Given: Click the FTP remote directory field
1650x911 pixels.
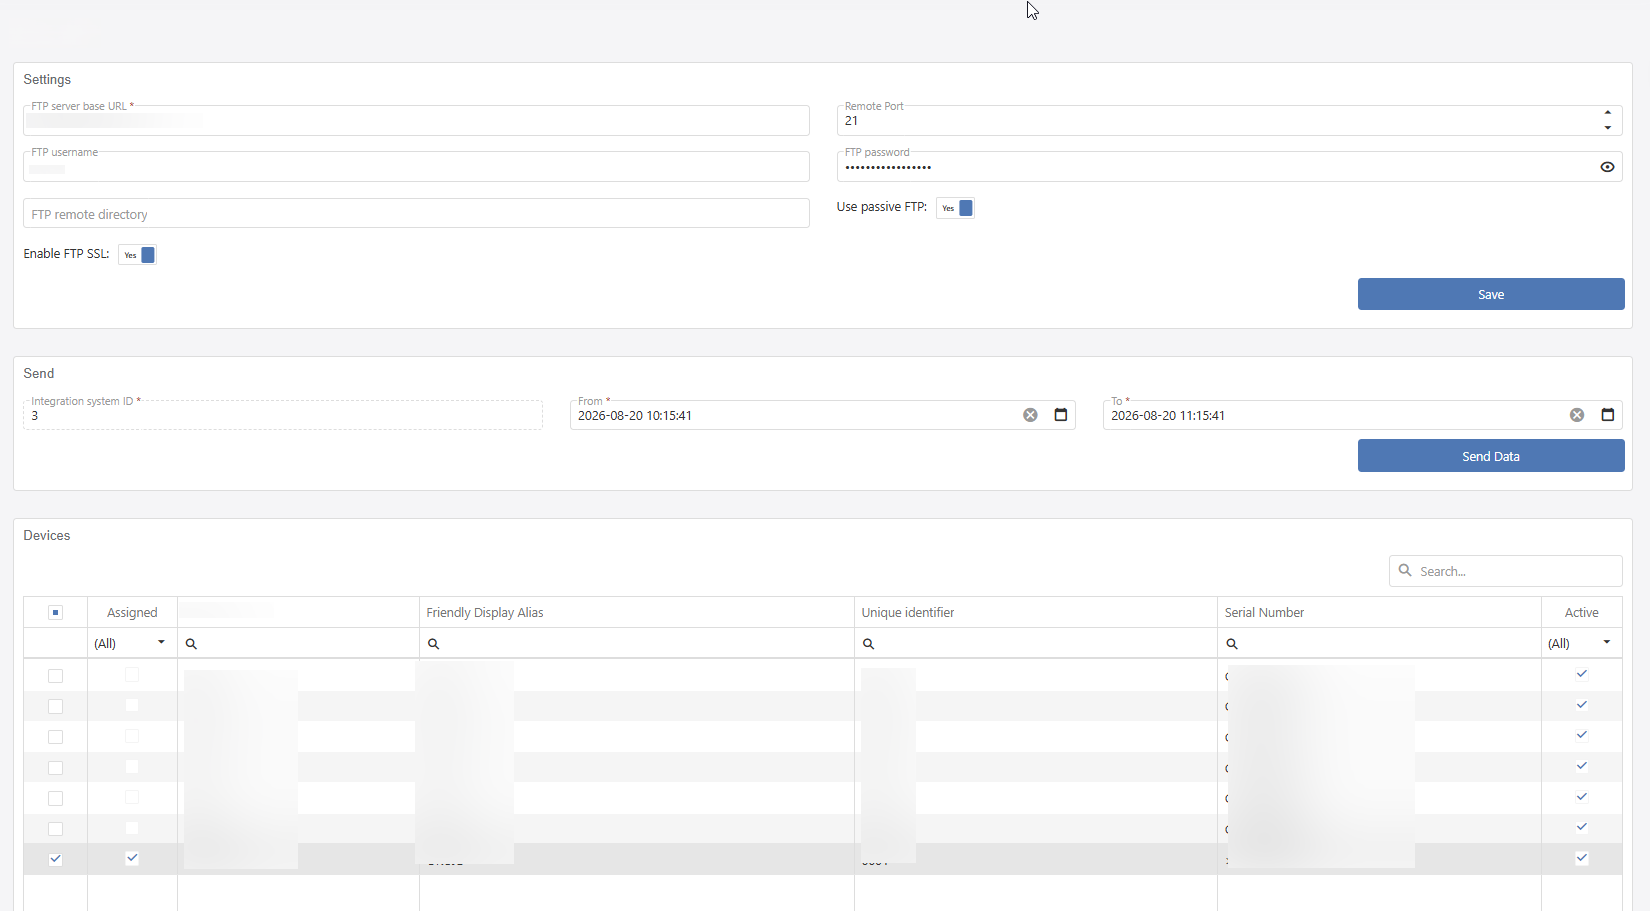Looking at the screenshot, I should (416, 213).
